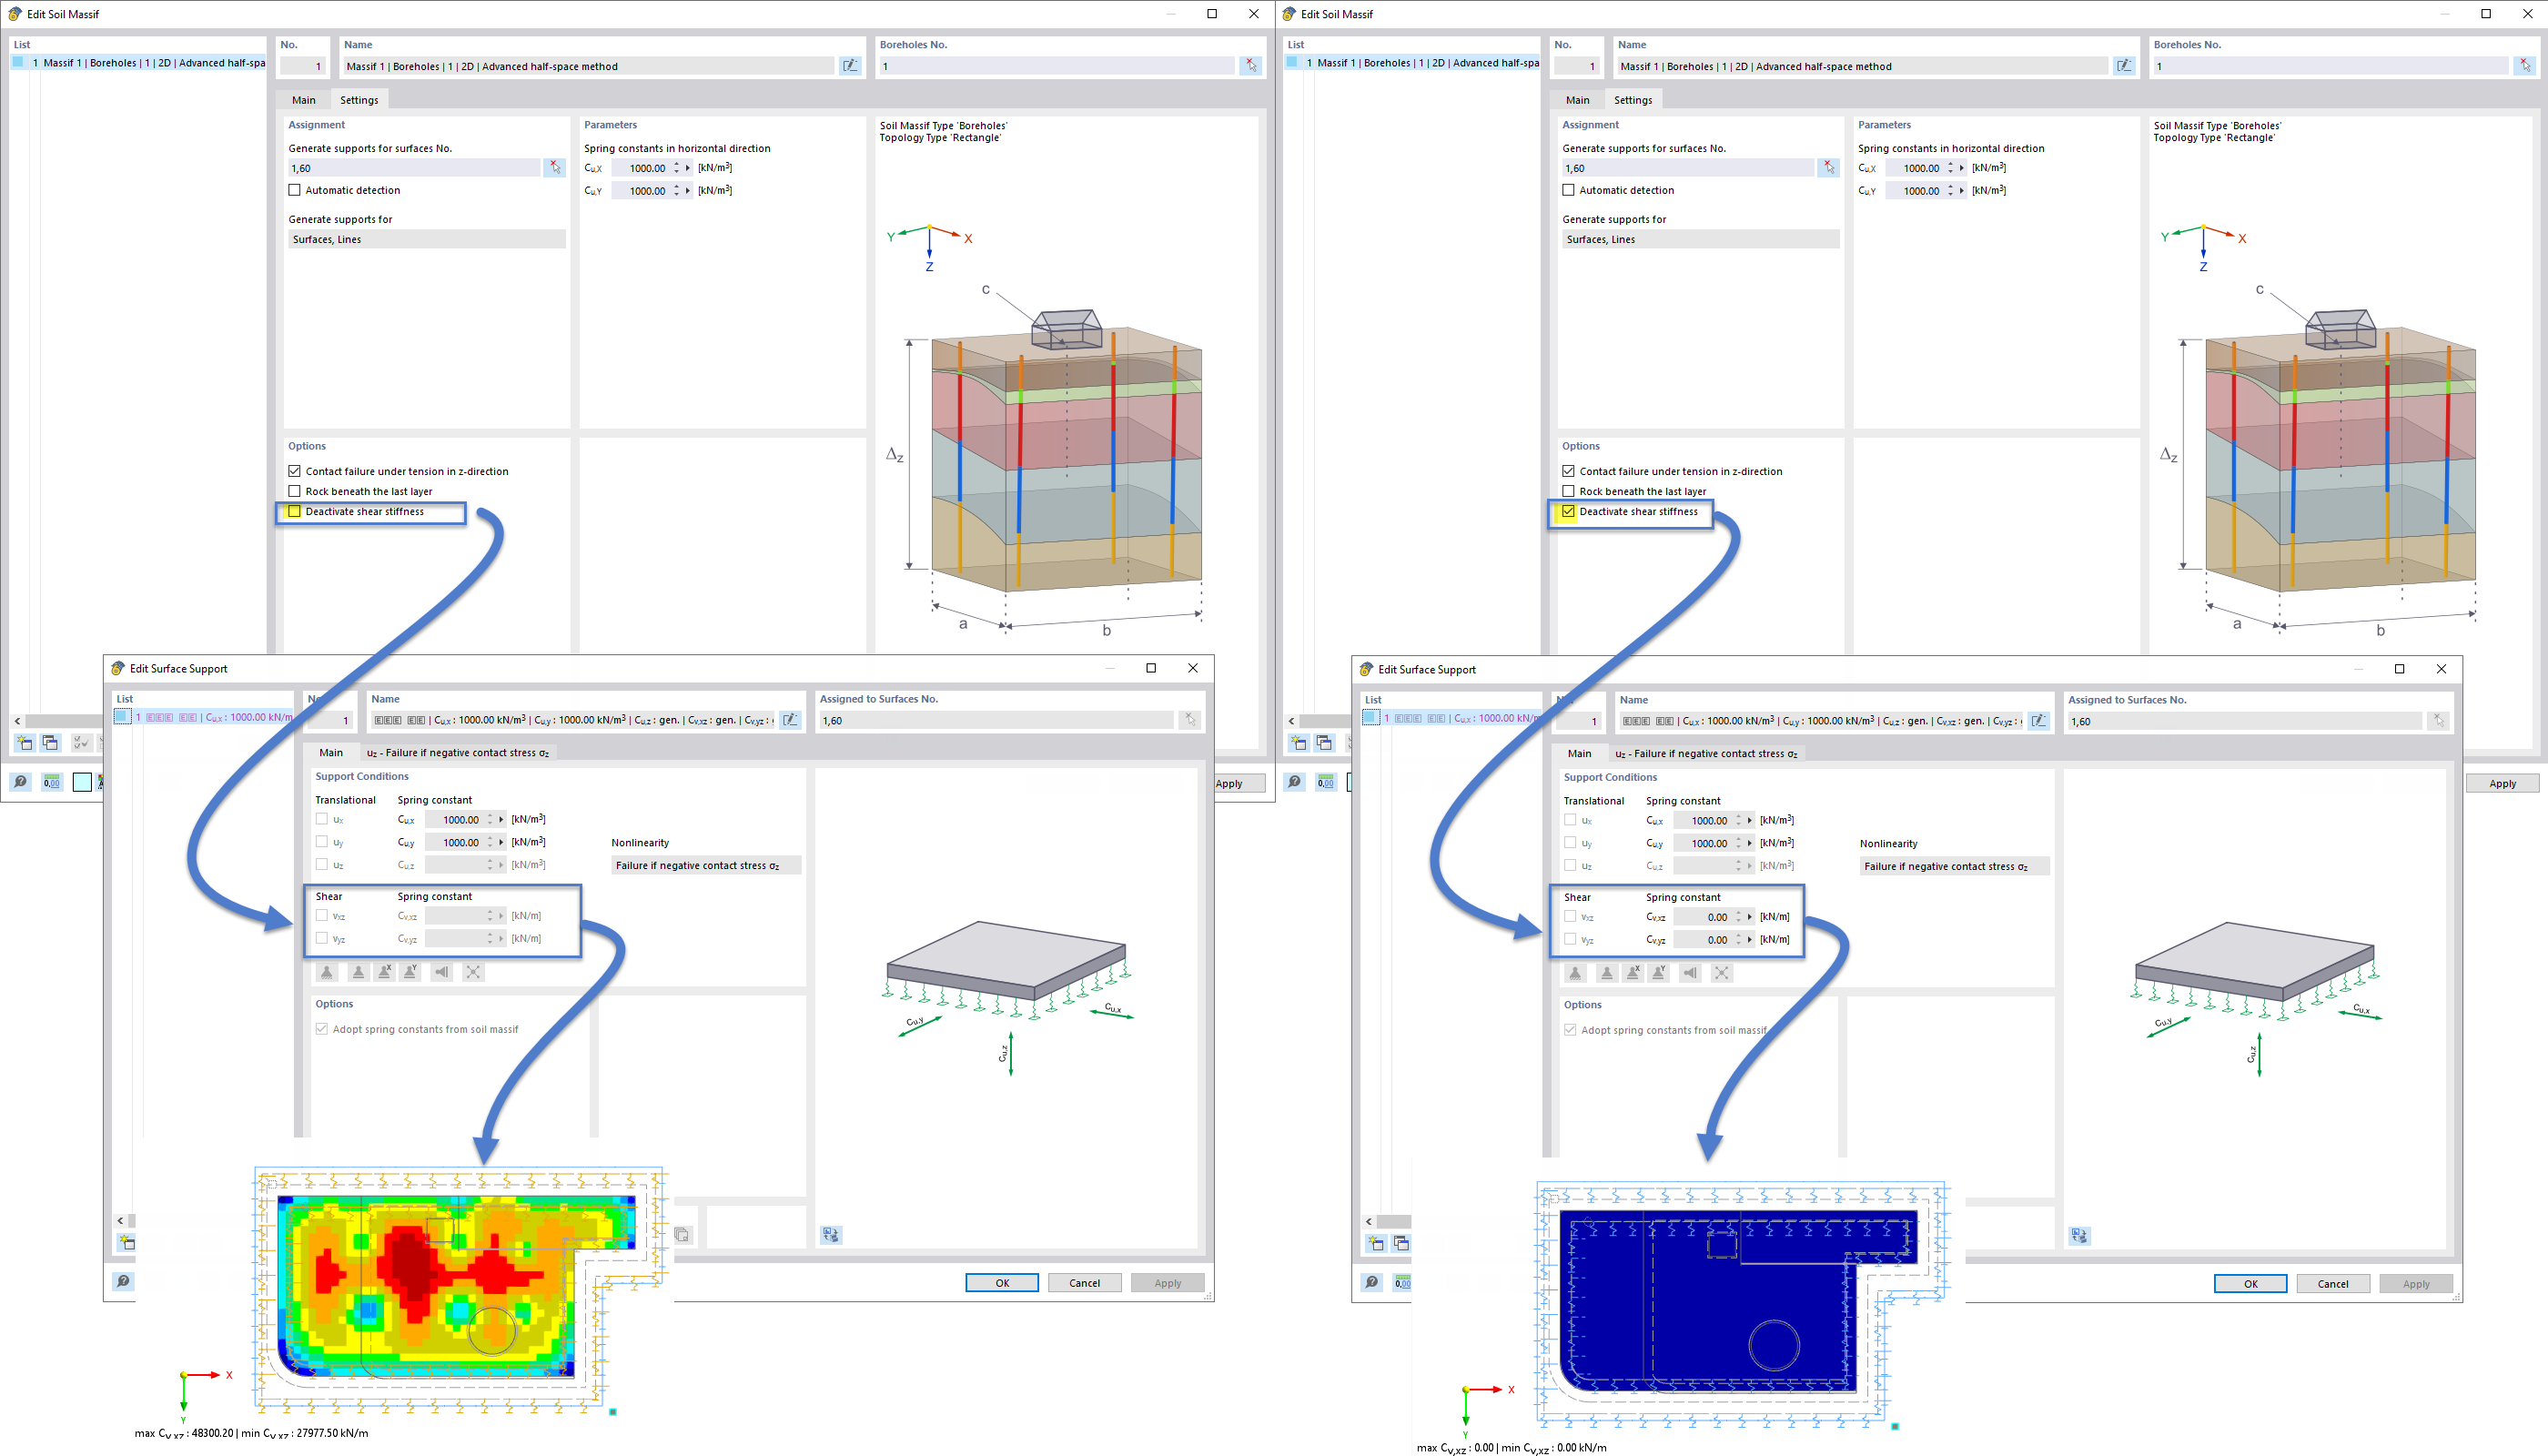Open the decimal places 0.00 settings icon
The image size is (2548, 1456).
[51, 782]
